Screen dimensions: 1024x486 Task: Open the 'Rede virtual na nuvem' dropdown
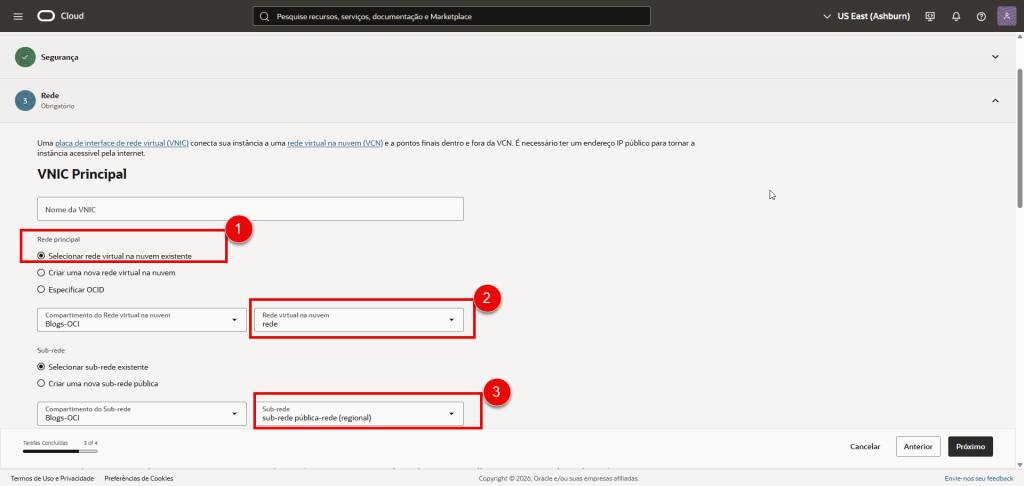(x=359, y=319)
